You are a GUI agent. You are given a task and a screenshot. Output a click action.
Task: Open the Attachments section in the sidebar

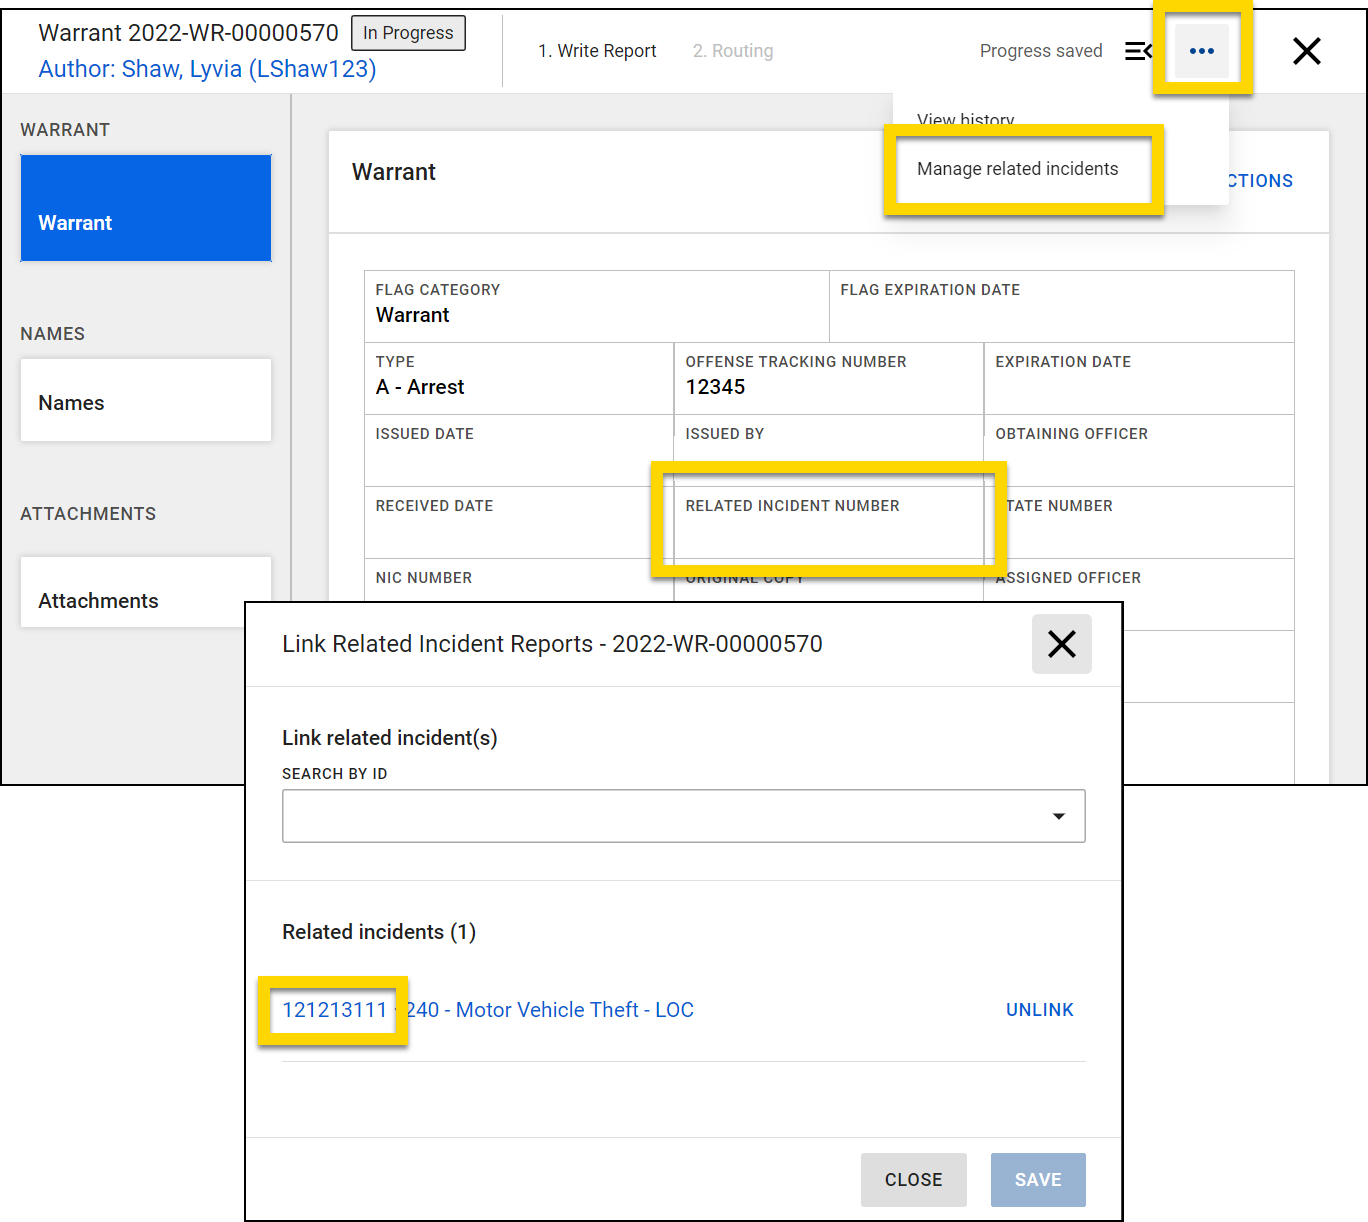tap(145, 600)
